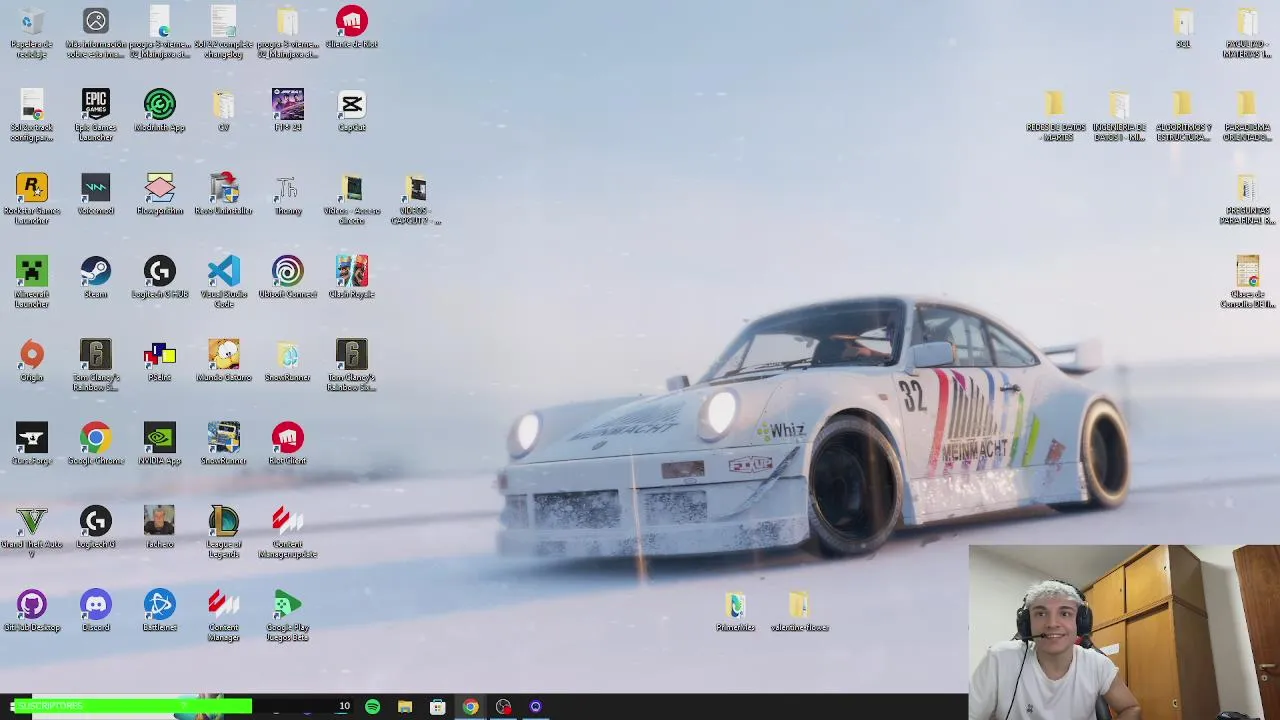Image resolution: width=1280 pixels, height=720 pixels.
Task: Select PREGUNTAS PARA FINAL folder
Action: (x=1247, y=199)
